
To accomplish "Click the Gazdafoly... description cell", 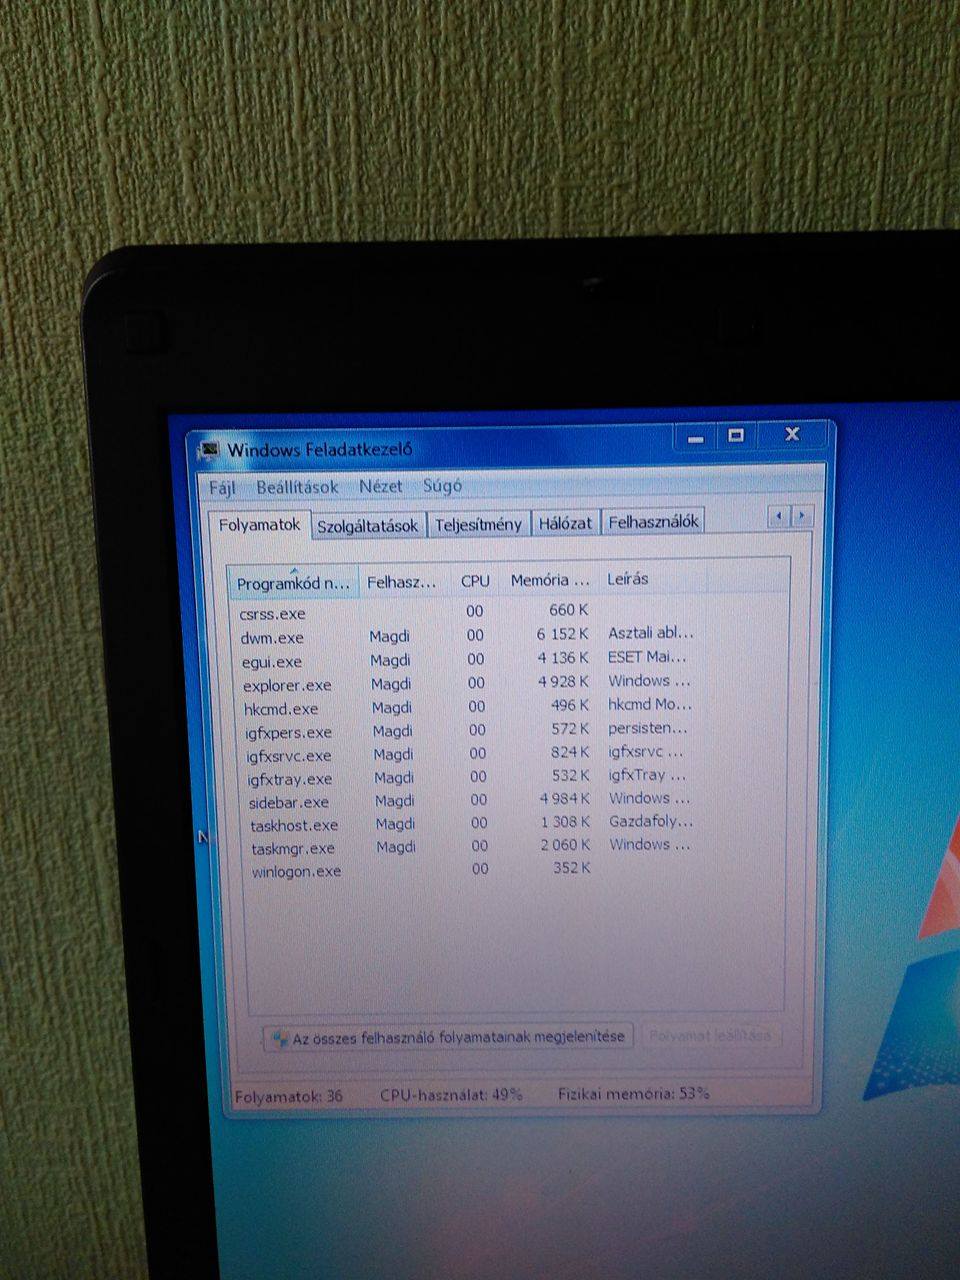I will click(x=651, y=821).
